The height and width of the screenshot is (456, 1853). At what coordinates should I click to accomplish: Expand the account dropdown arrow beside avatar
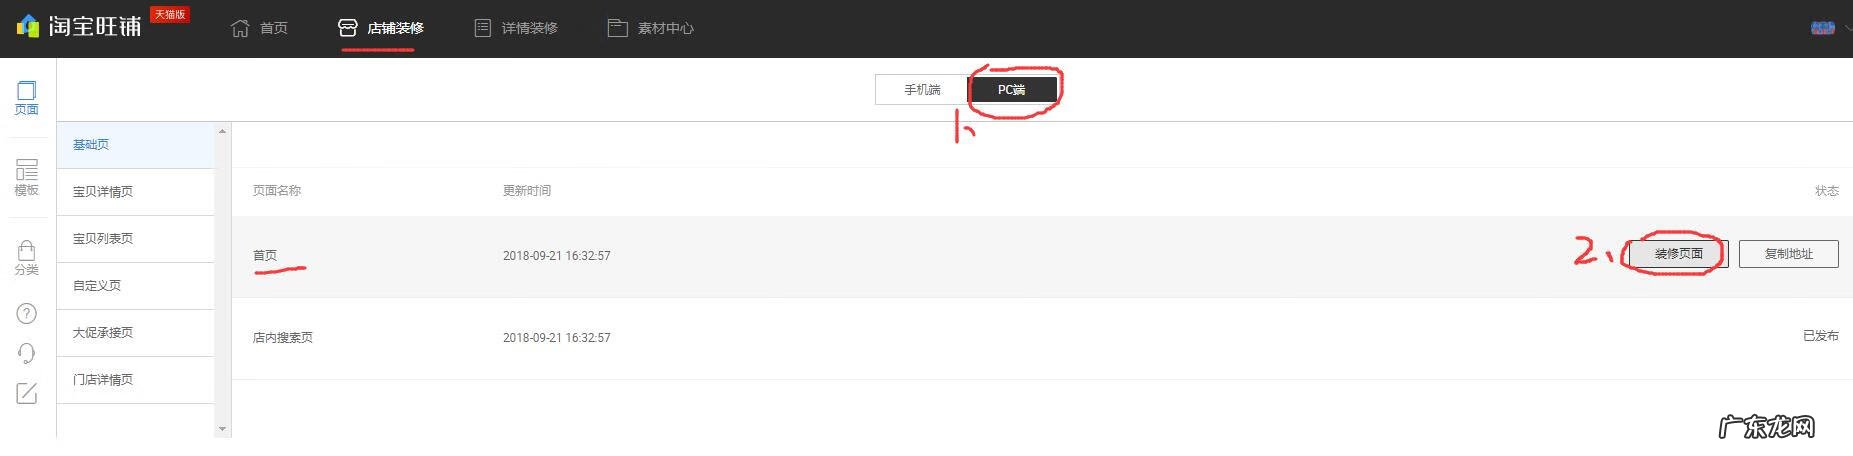point(1847,28)
